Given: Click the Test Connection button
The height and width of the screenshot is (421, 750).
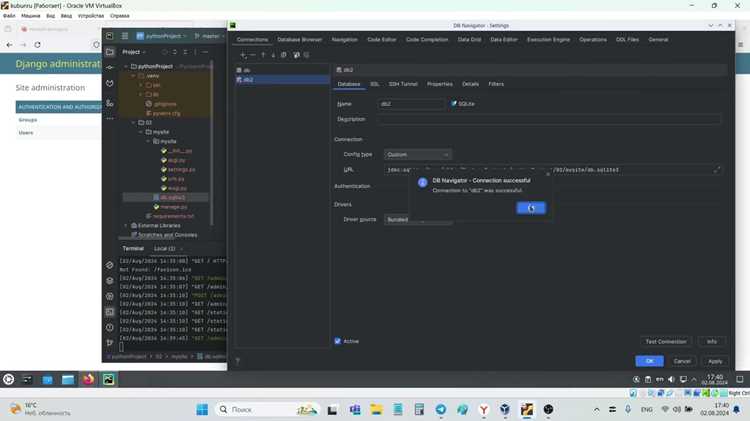Looking at the screenshot, I should pyautogui.click(x=666, y=342).
